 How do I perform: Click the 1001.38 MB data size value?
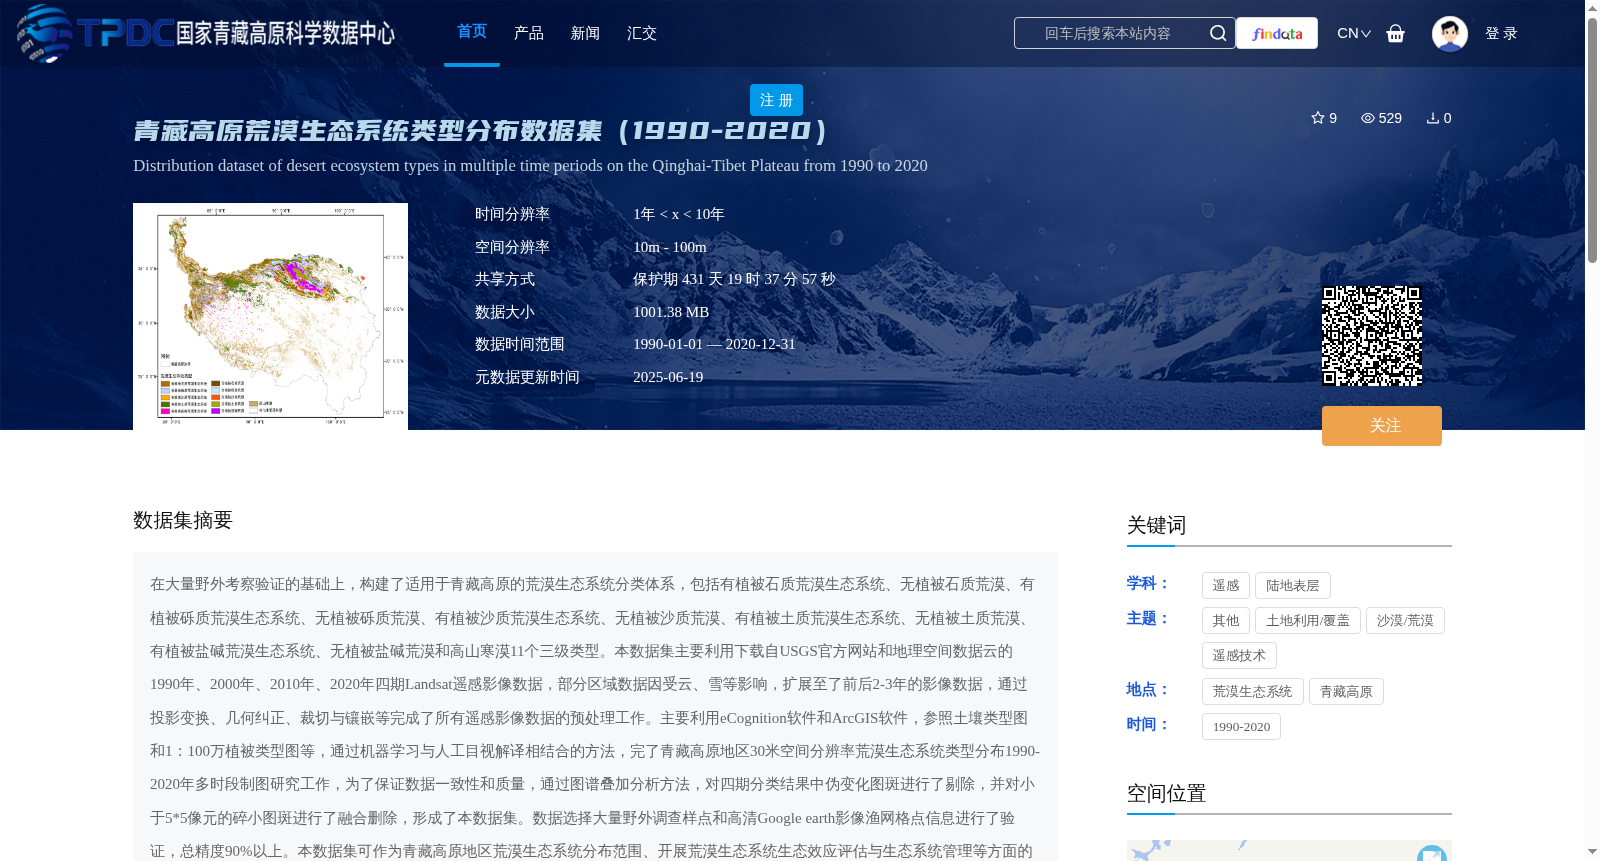tap(671, 312)
